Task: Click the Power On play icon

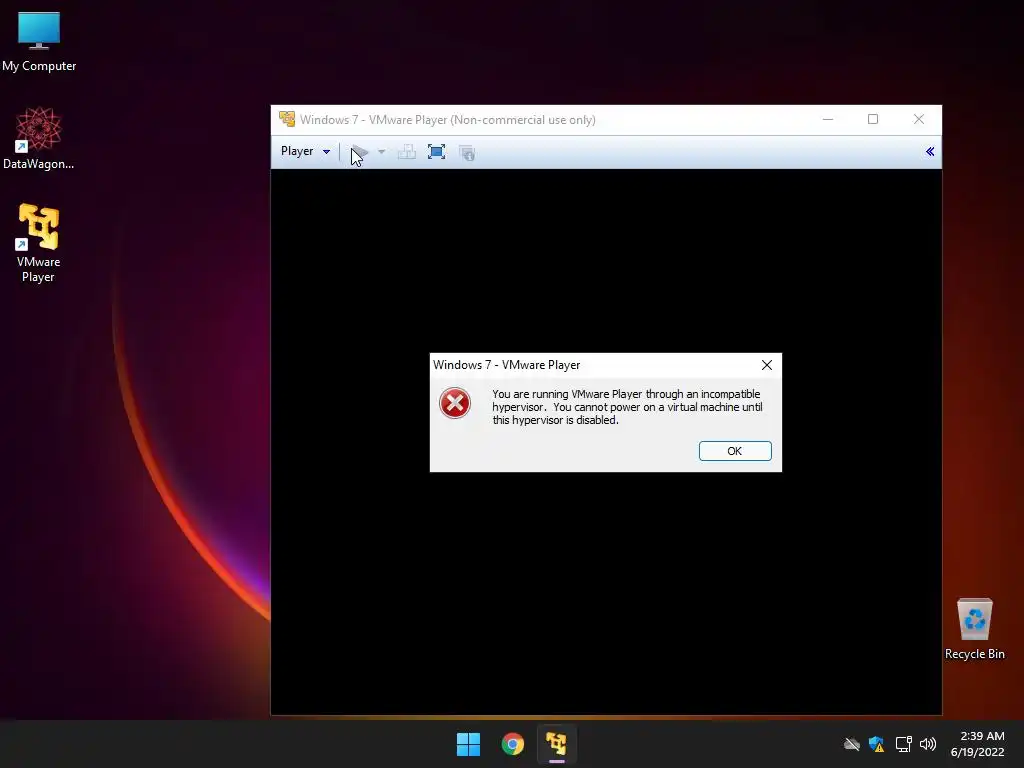Action: click(x=359, y=152)
